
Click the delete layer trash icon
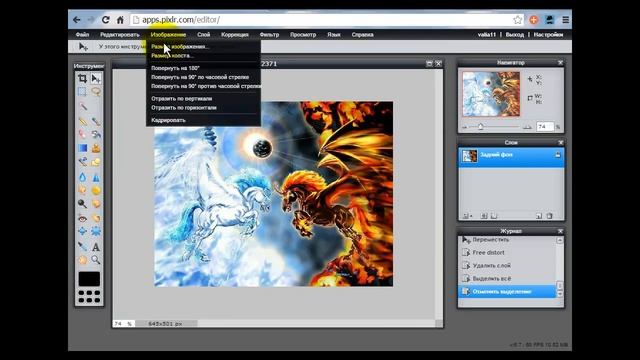[549, 216]
